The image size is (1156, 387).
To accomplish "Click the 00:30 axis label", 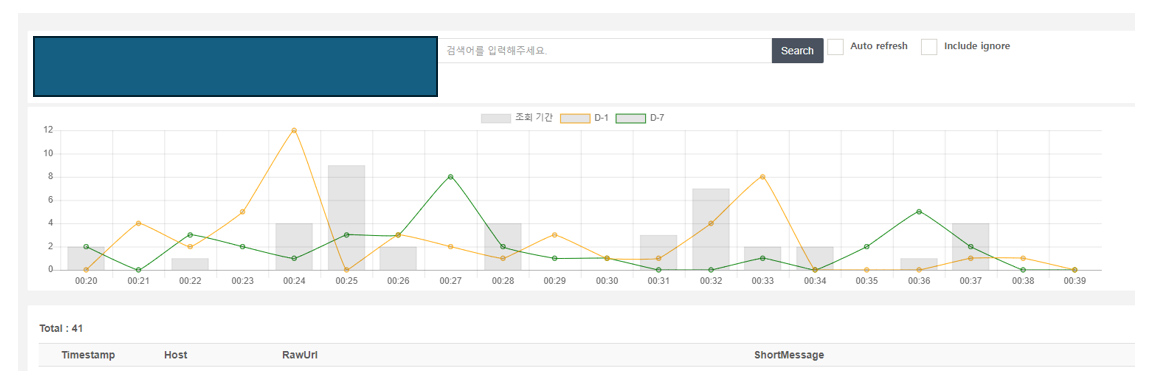I will 607,281.
